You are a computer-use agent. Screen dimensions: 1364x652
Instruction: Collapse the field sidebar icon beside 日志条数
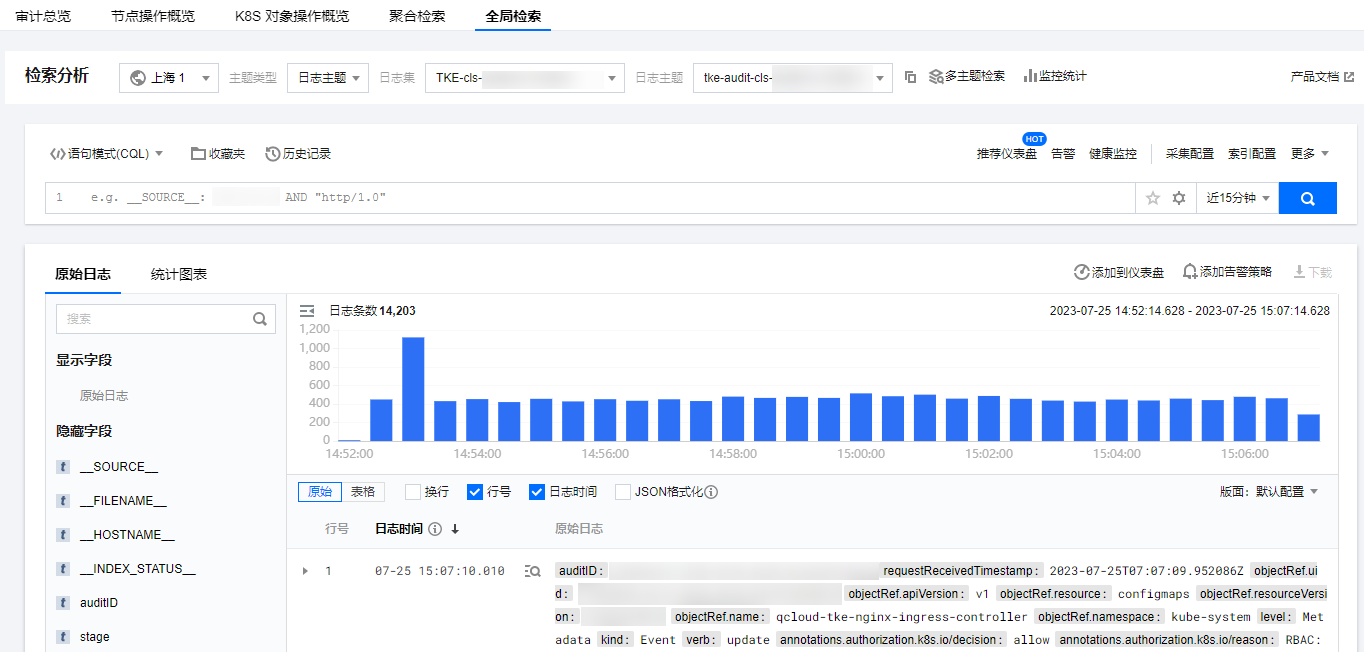[x=307, y=311]
